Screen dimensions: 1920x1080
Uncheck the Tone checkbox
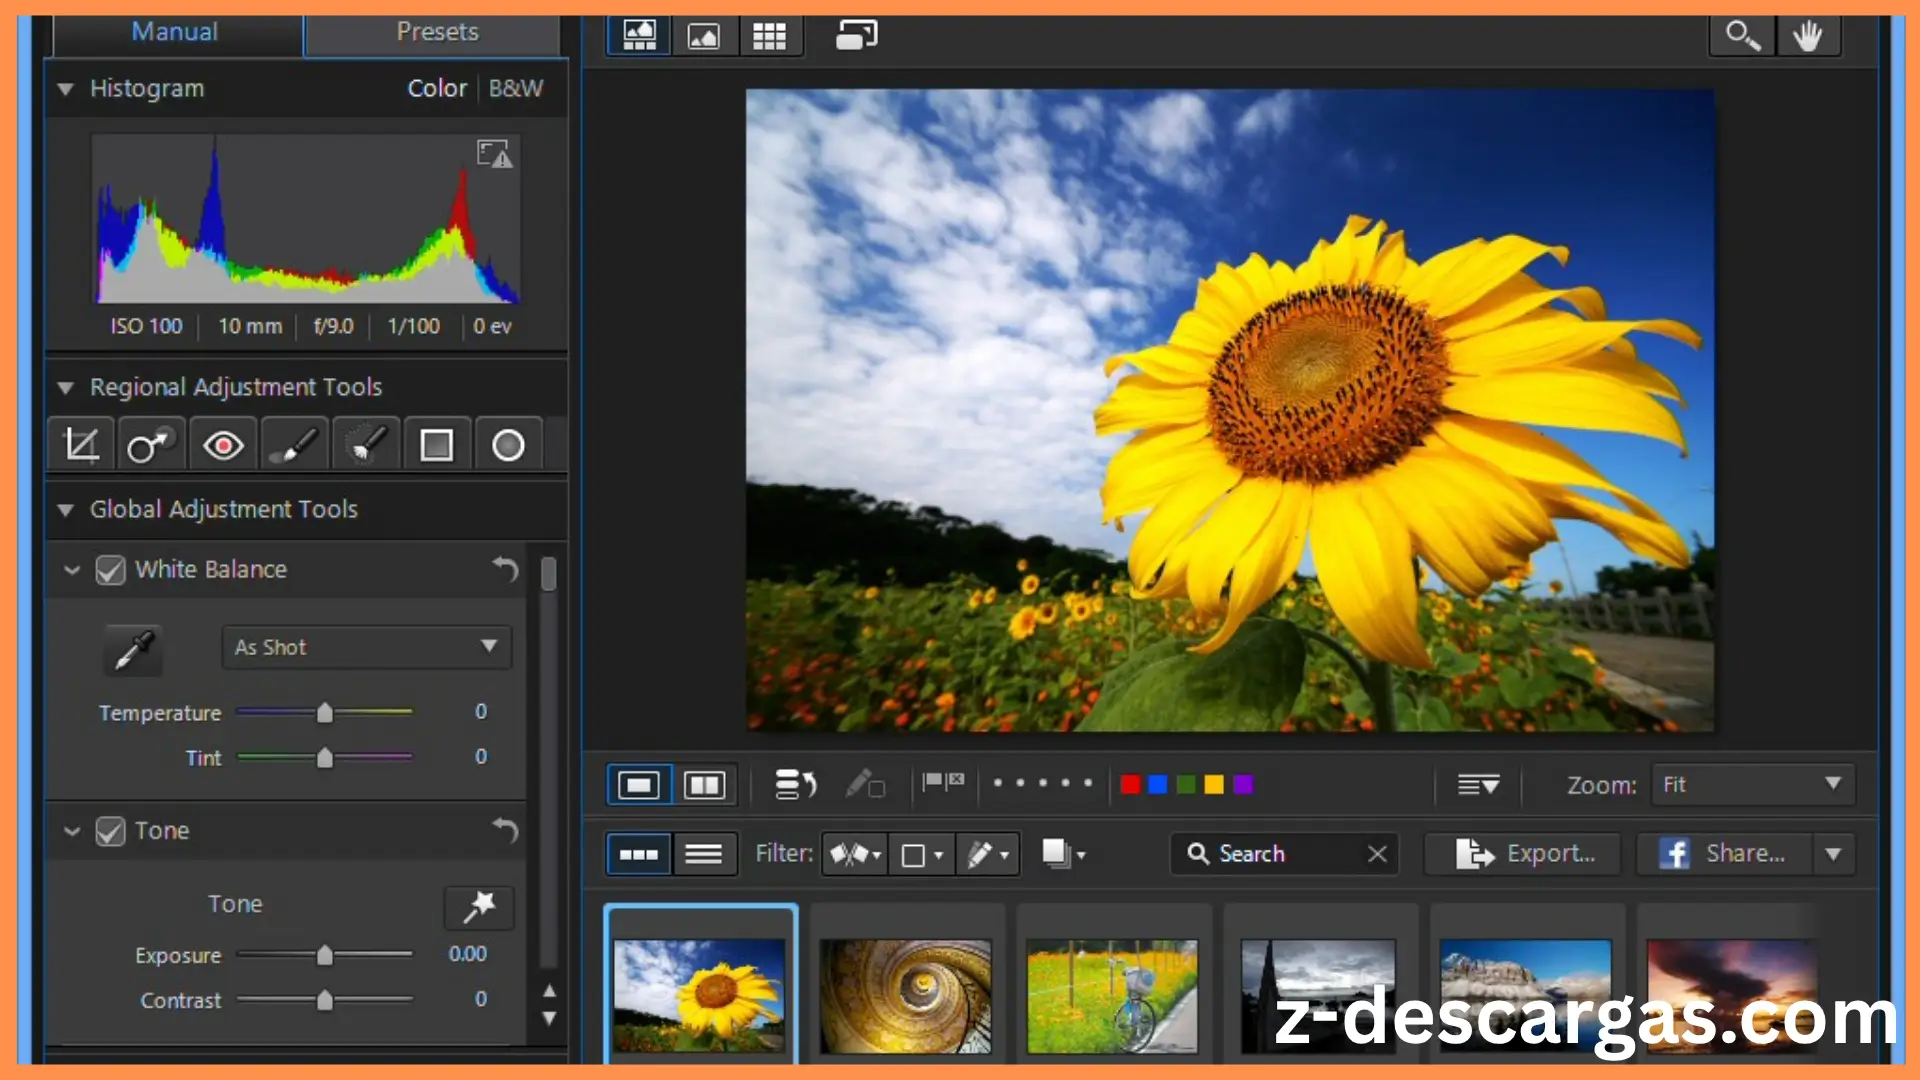coord(110,831)
